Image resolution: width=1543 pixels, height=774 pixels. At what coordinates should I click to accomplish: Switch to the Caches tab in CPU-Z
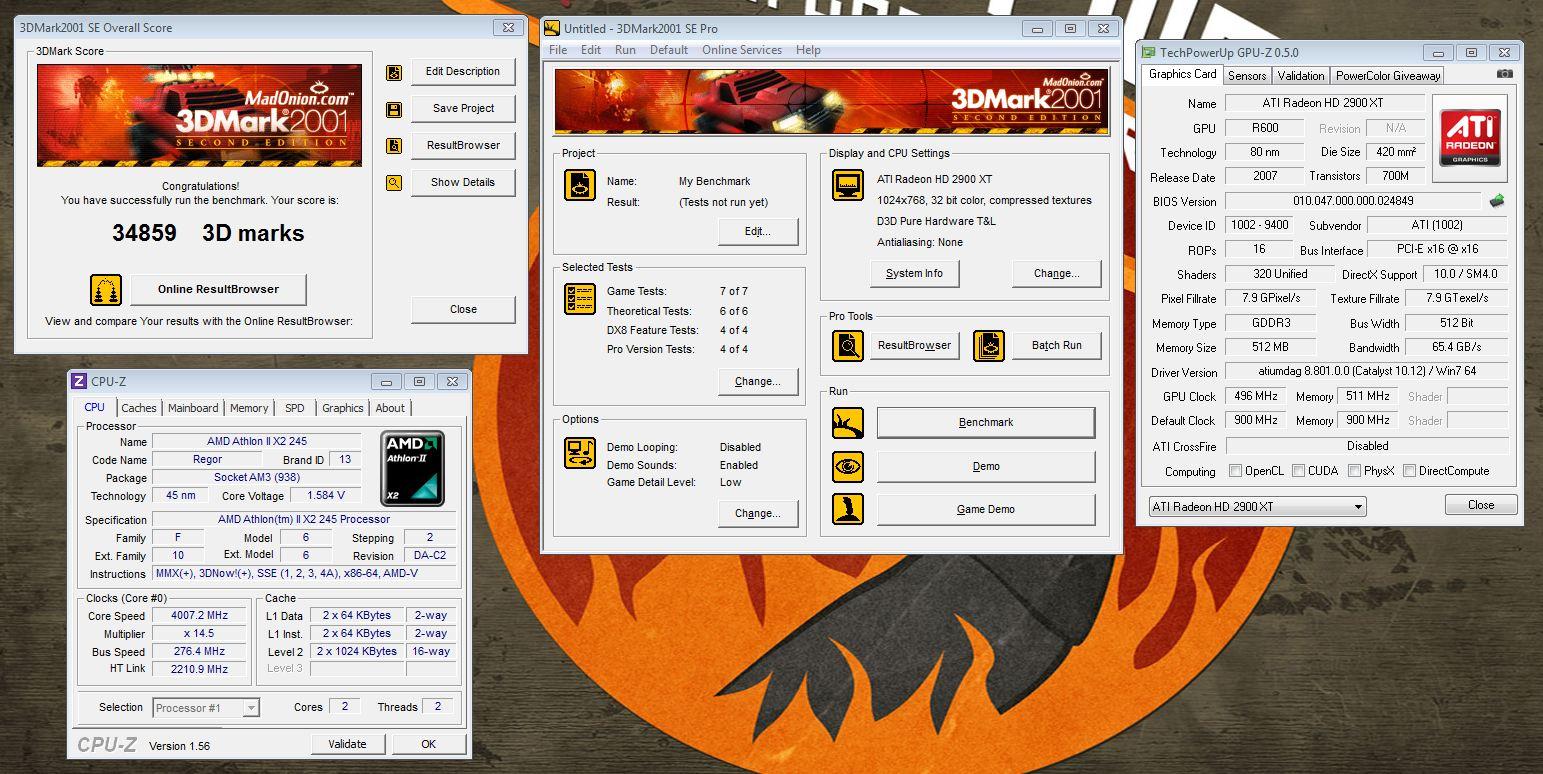139,408
